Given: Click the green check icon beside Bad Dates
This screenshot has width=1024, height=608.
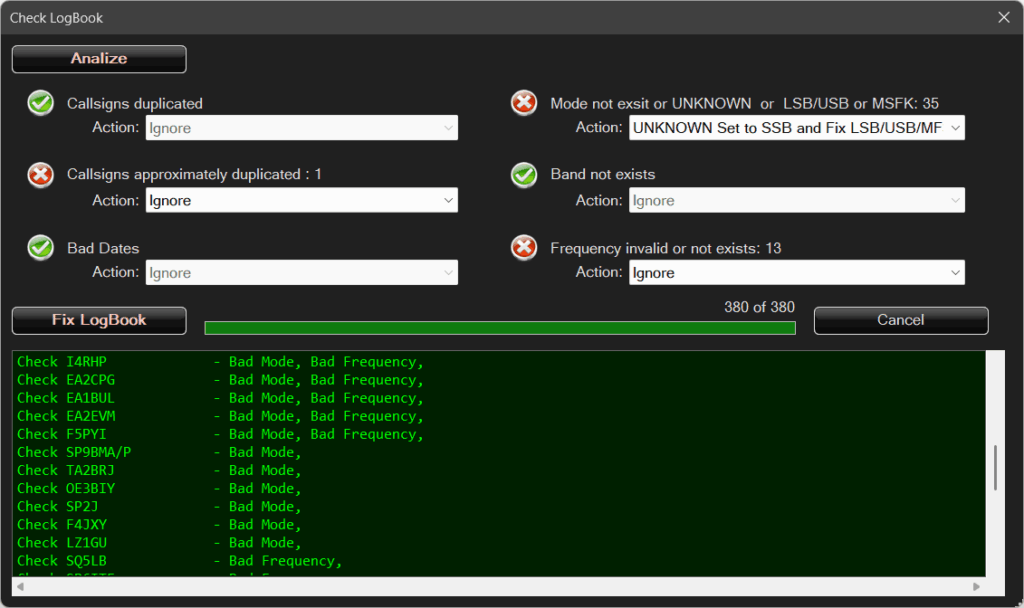Looking at the screenshot, I should pyautogui.click(x=41, y=248).
